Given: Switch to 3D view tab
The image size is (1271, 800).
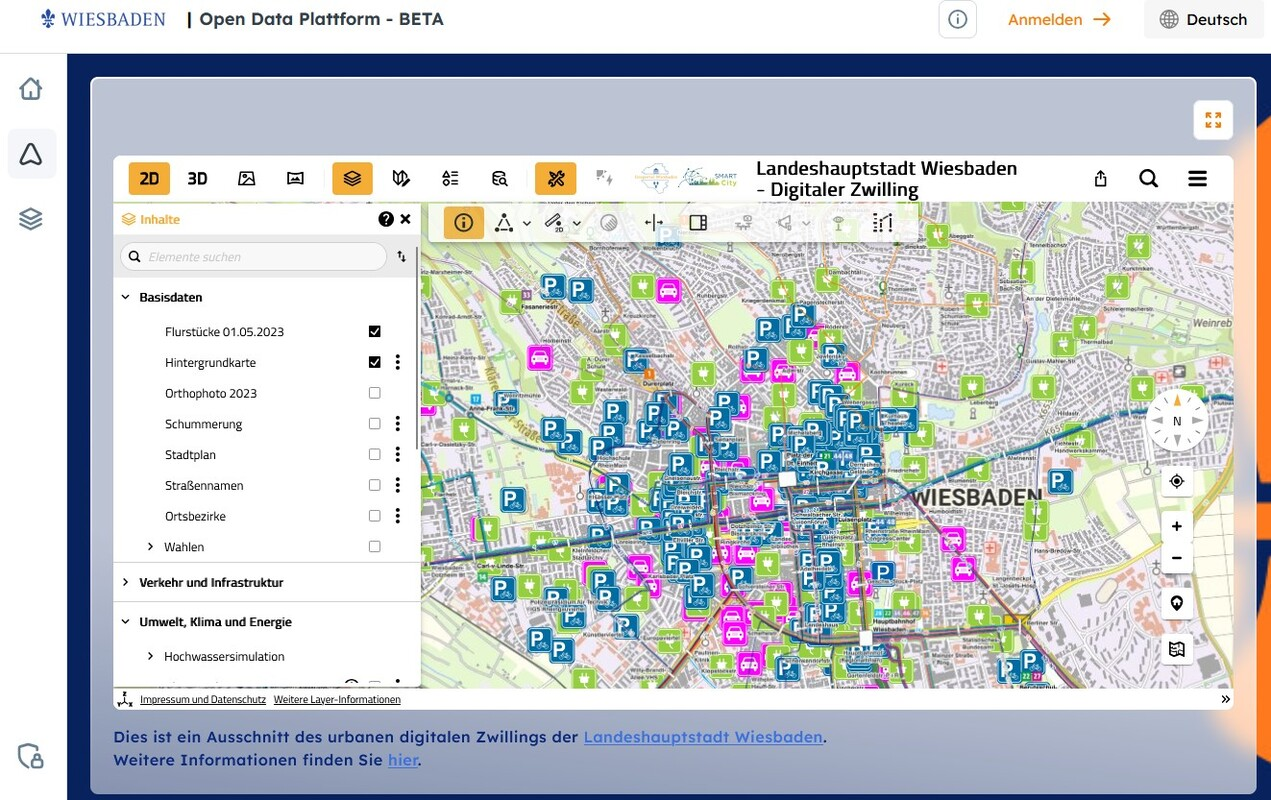Looking at the screenshot, I should [198, 178].
